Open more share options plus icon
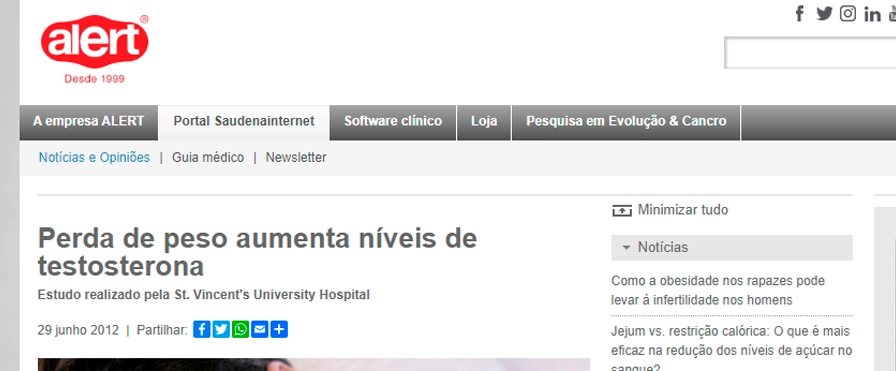Image resolution: width=896 pixels, height=371 pixels. [279, 329]
